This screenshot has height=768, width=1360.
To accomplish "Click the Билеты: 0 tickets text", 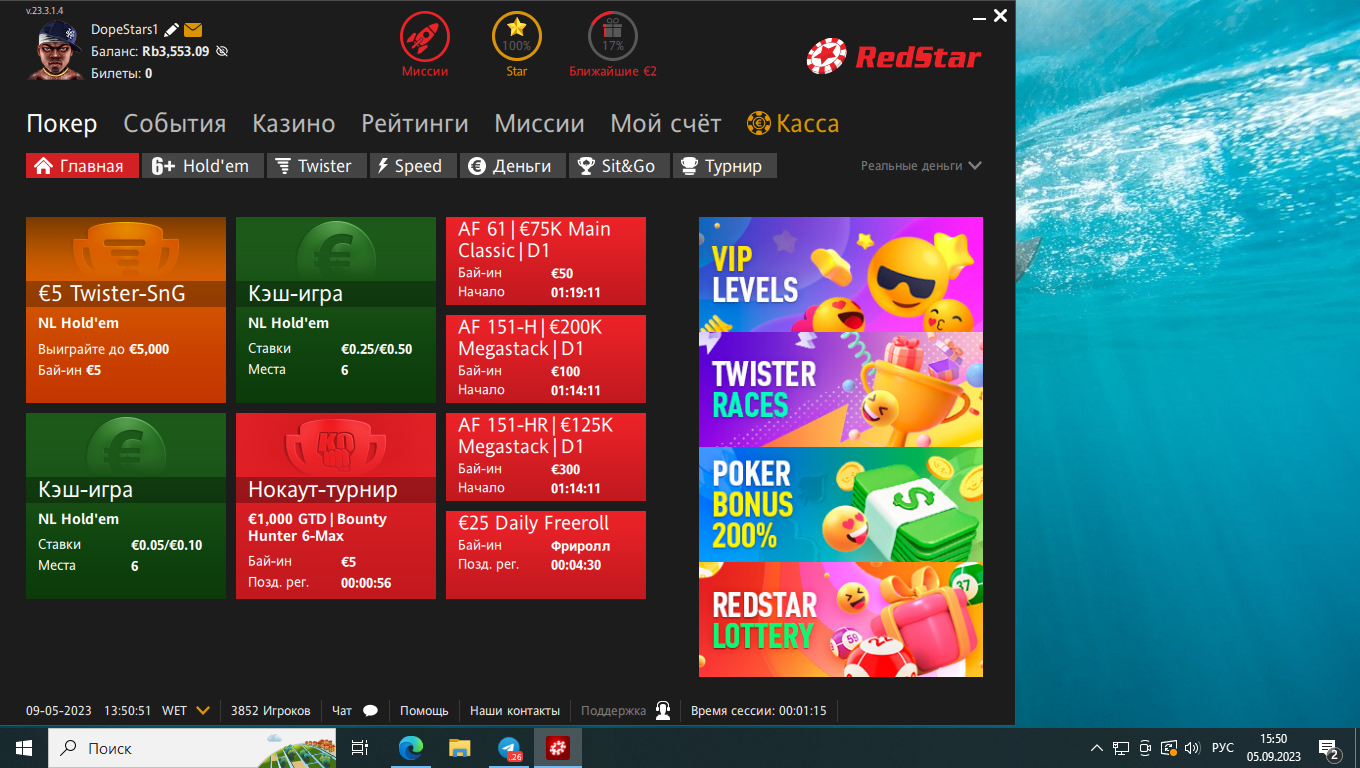I will coord(122,73).
